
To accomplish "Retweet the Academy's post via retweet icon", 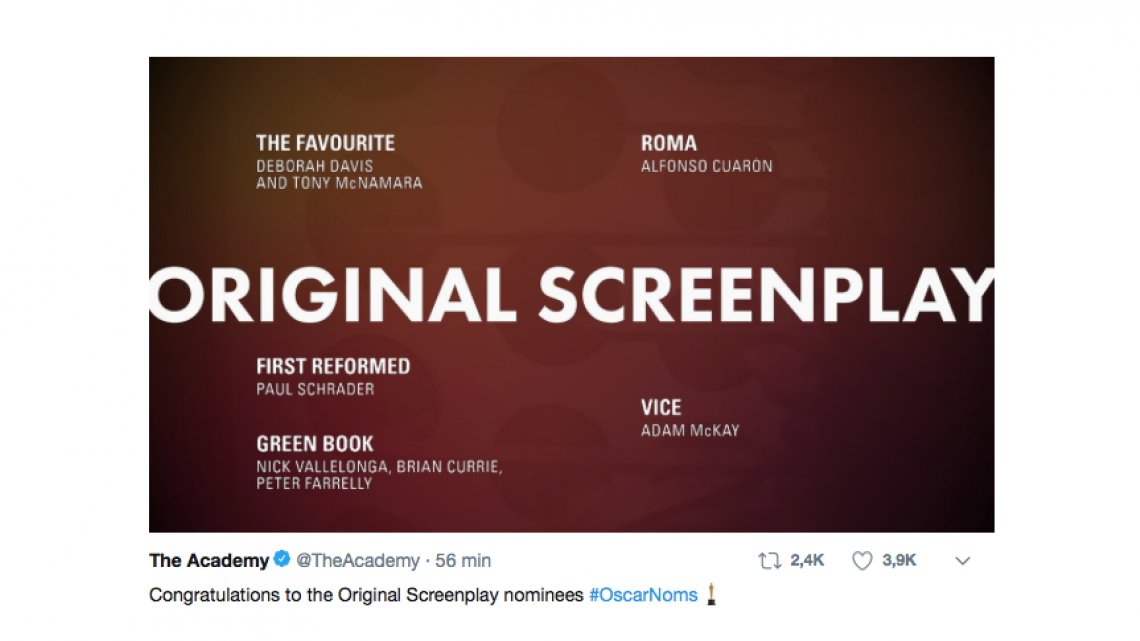I will click(766, 561).
